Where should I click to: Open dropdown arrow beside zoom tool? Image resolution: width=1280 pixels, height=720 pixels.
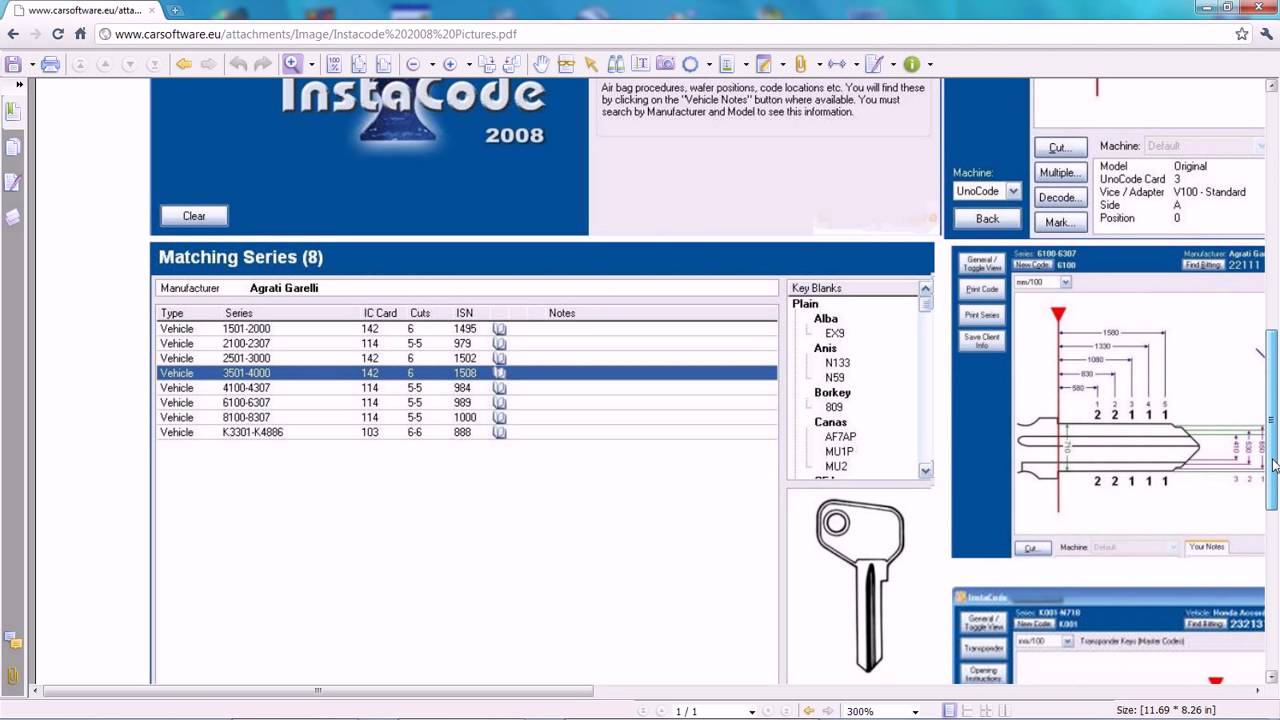[x=311, y=65]
